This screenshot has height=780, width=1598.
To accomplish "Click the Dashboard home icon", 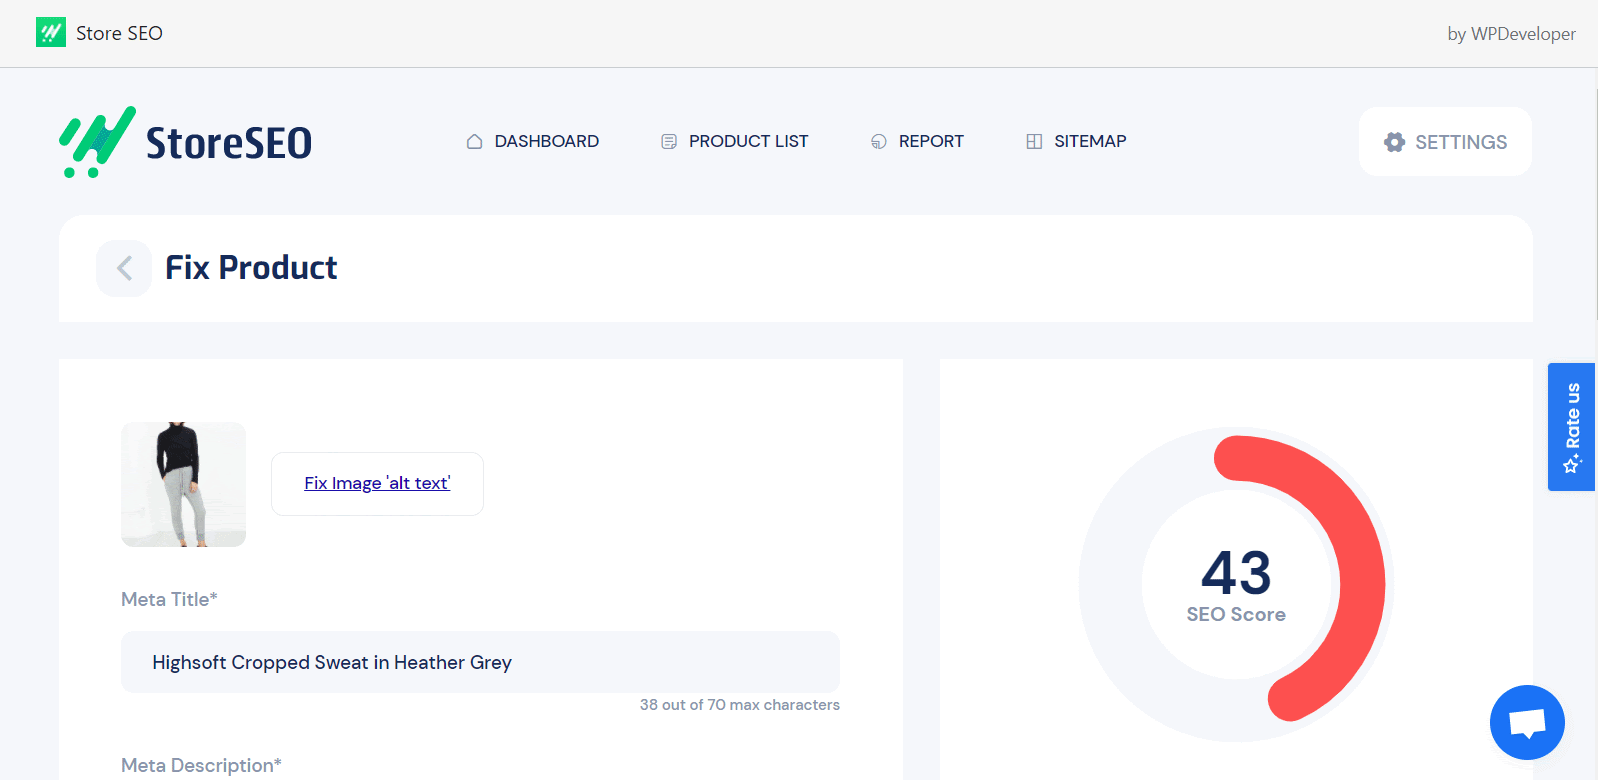I will click(x=474, y=142).
